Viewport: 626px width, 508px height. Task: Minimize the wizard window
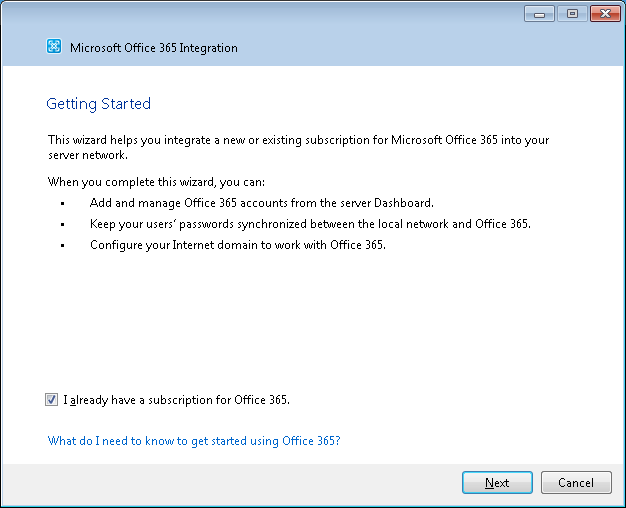point(539,14)
